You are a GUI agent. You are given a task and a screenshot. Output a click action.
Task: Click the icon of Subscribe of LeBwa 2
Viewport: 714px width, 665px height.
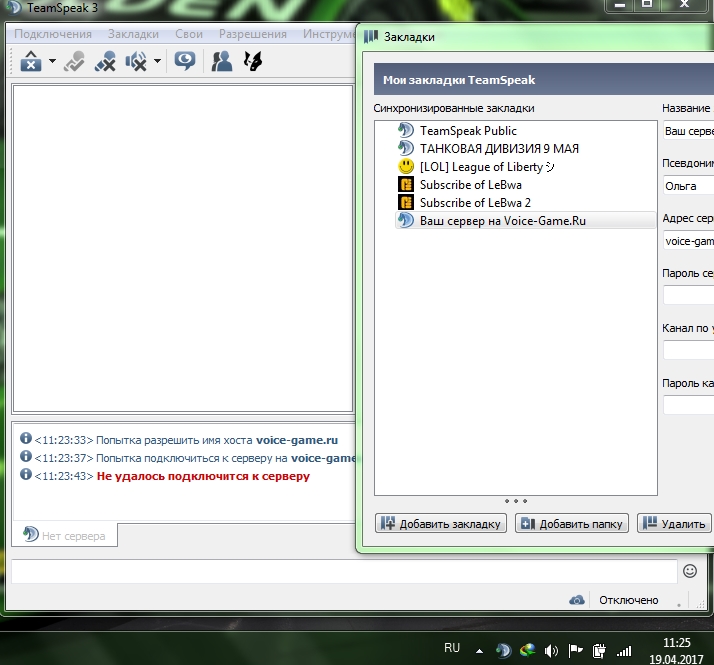pyautogui.click(x=406, y=202)
